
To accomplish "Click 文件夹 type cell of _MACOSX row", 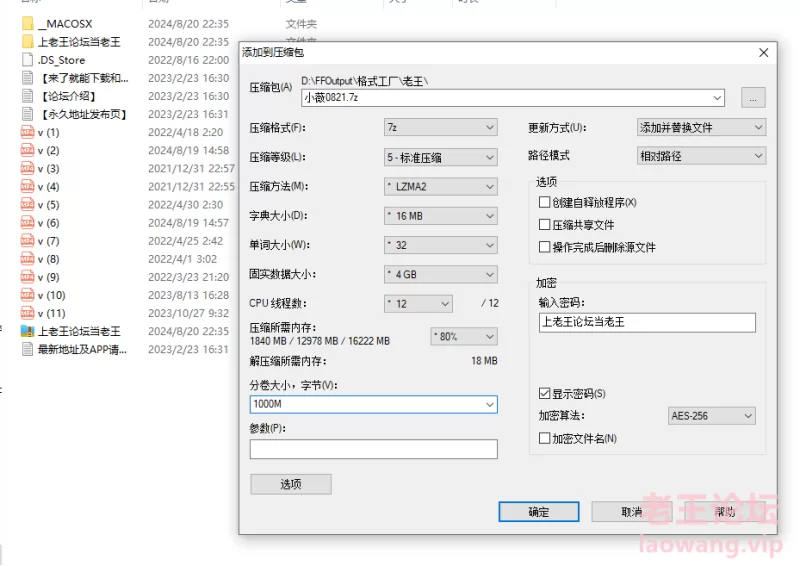I will pyautogui.click(x=301, y=24).
